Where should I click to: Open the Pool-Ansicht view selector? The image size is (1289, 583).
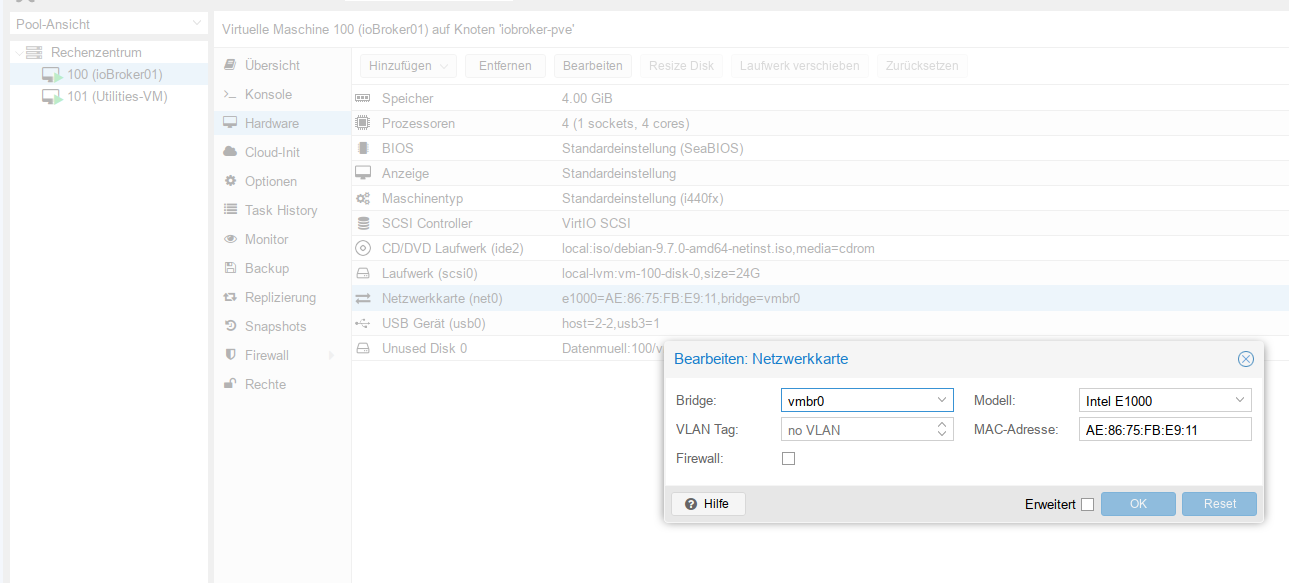(x=108, y=24)
